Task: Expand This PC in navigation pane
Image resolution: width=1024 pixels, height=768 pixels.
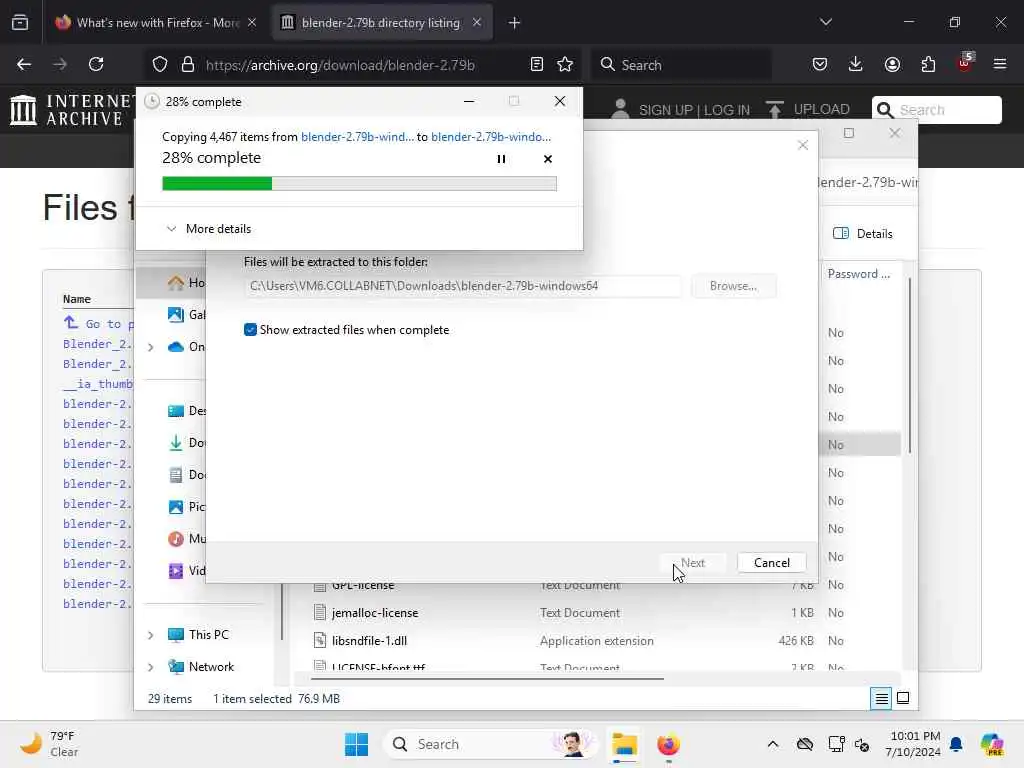Action: (x=151, y=635)
